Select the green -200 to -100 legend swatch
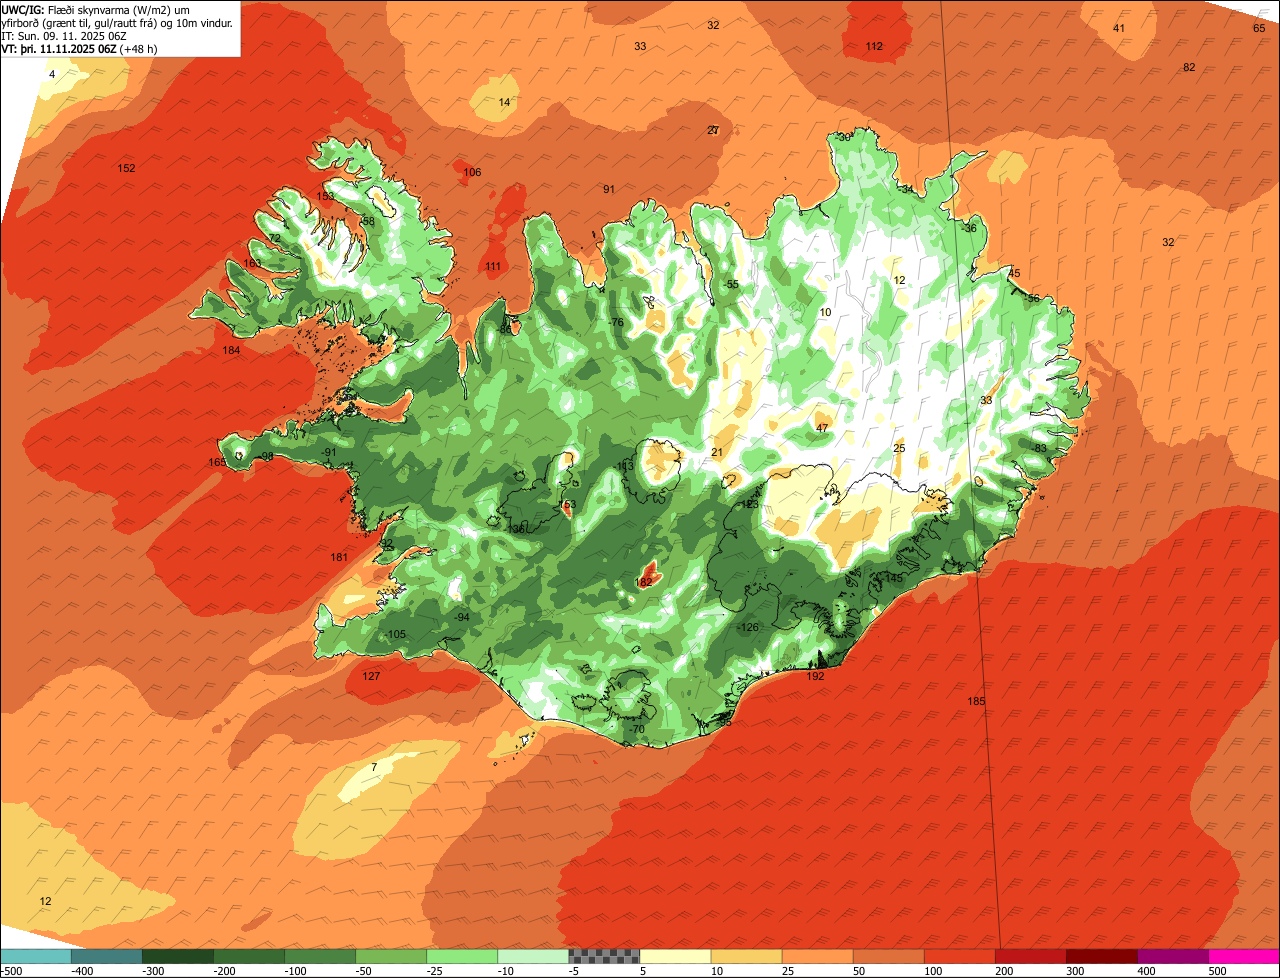This screenshot has height=978, width=1280. click(249, 956)
